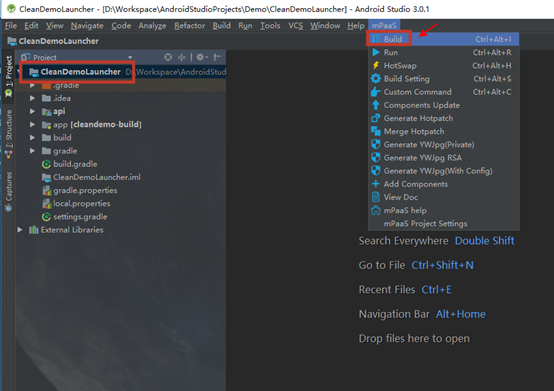
Task: Choose Merge Hotpatch menu entry
Action: pyautogui.click(x=444, y=131)
